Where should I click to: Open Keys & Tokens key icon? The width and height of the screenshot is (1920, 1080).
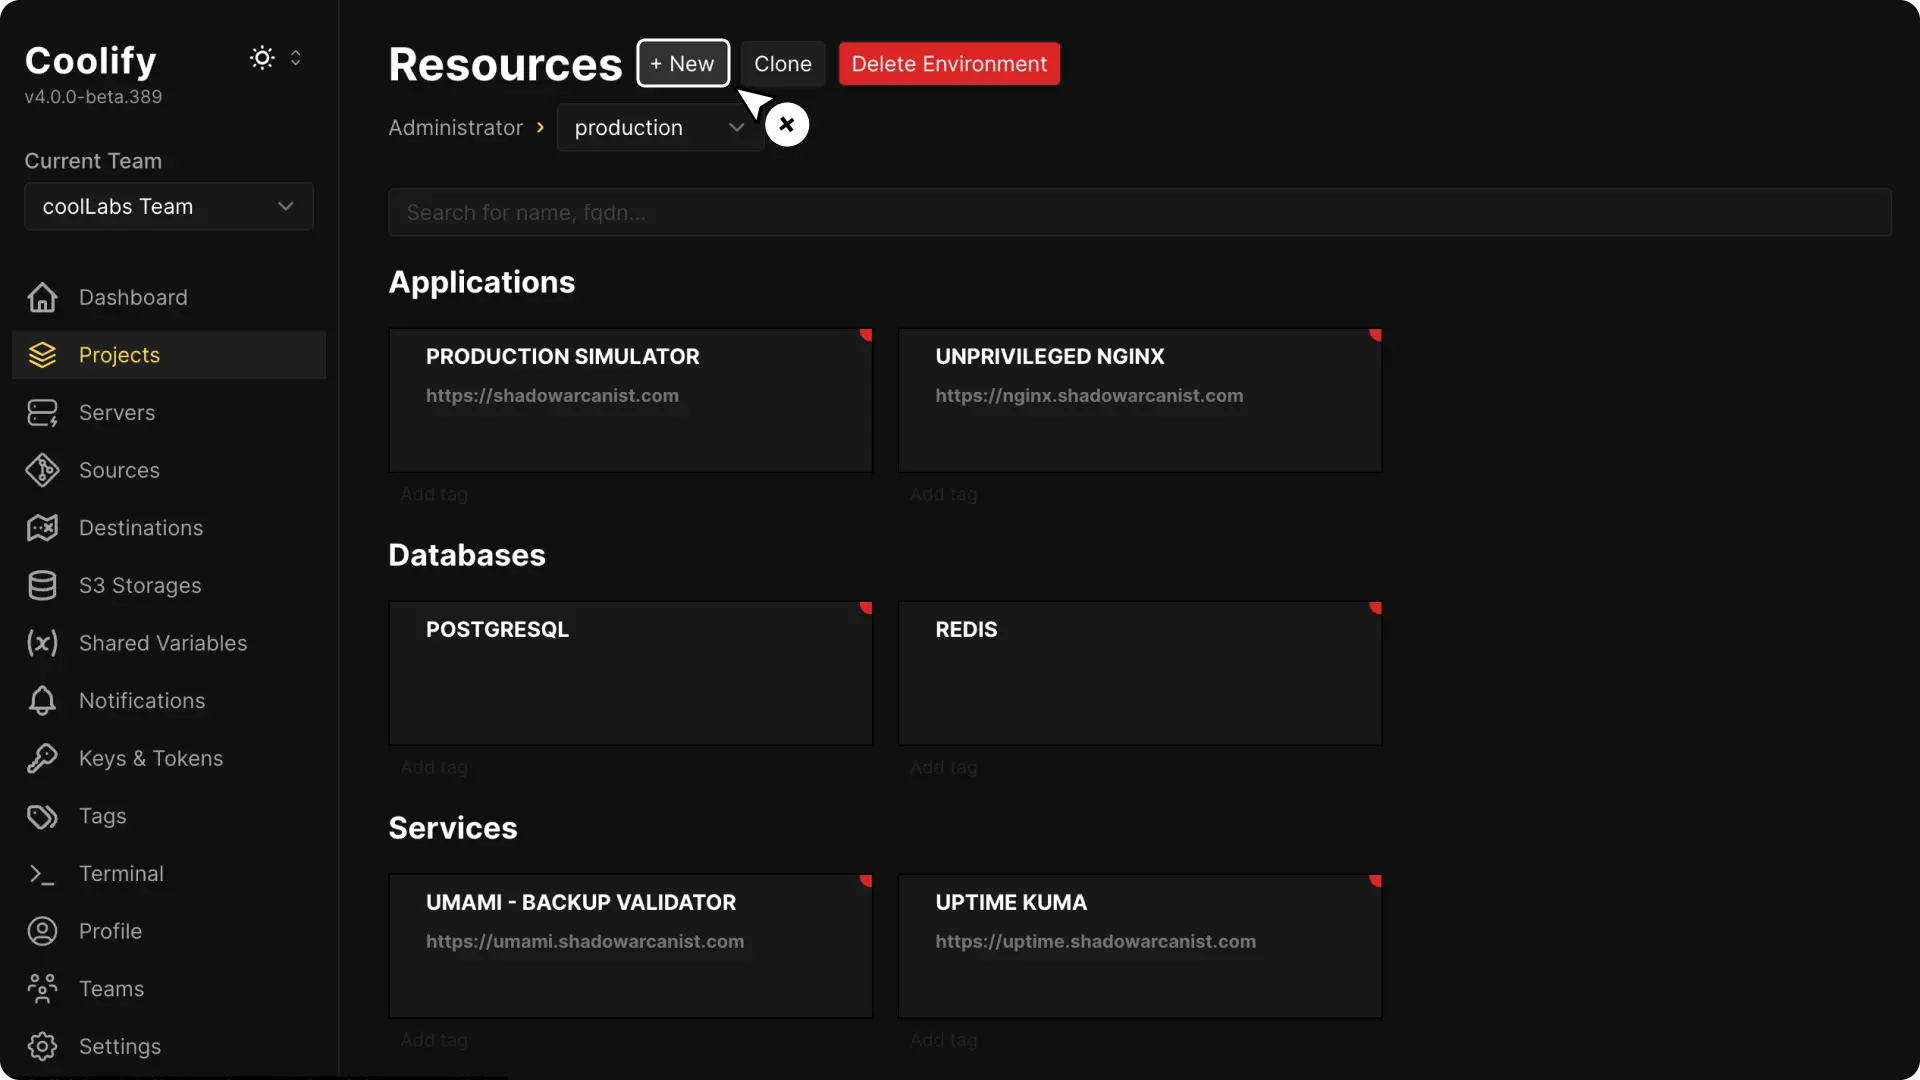42,759
